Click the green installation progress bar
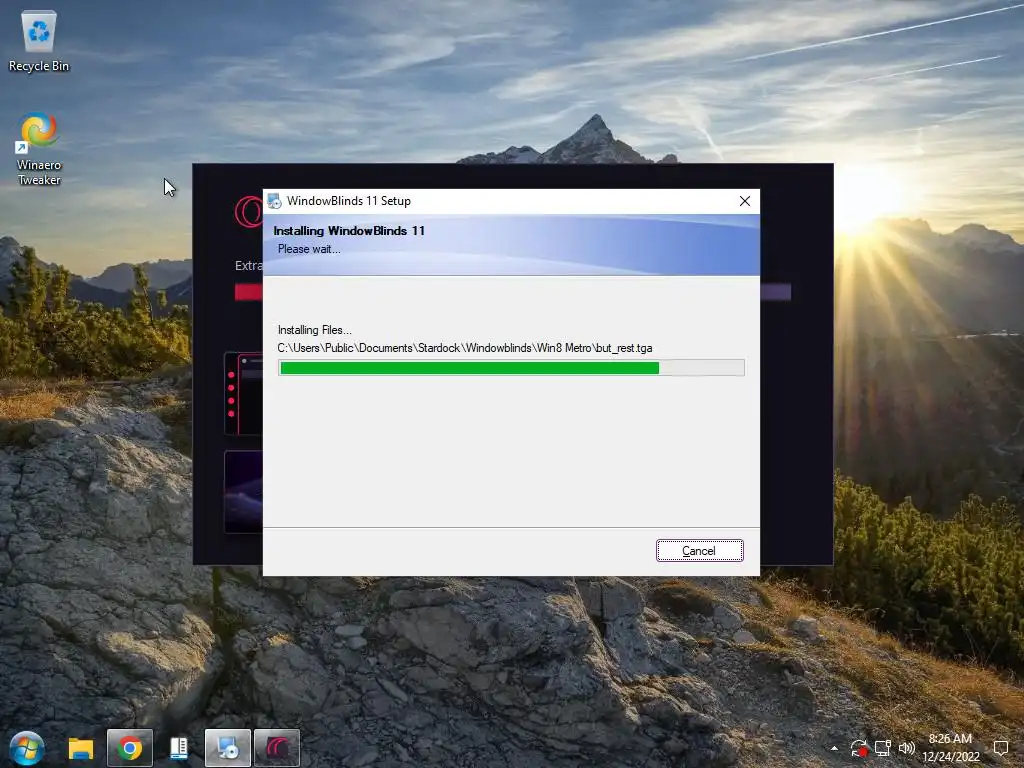Image resolution: width=1024 pixels, height=768 pixels. pos(511,368)
